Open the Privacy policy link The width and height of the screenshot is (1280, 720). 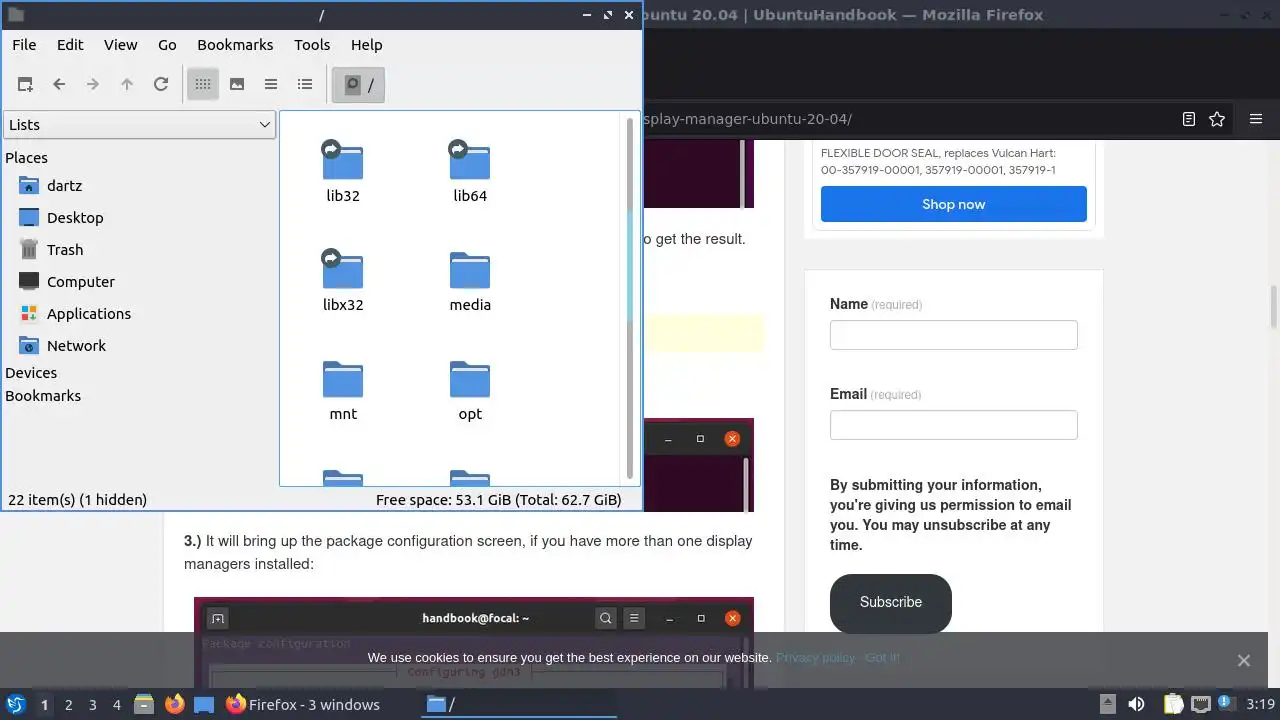coord(815,658)
